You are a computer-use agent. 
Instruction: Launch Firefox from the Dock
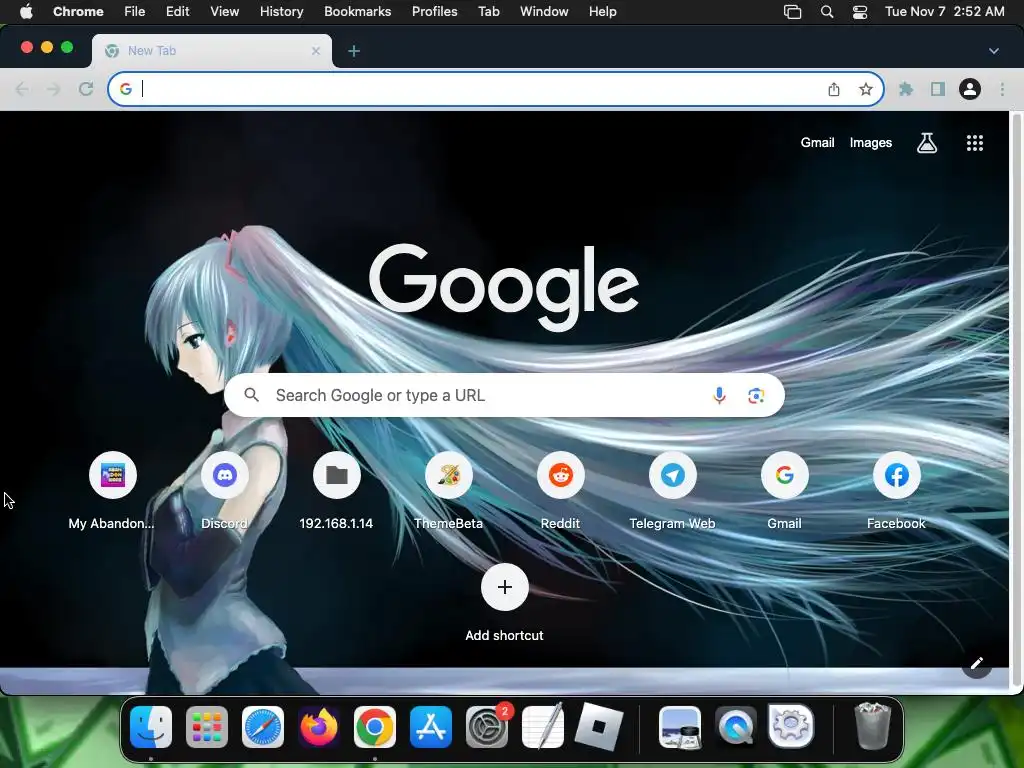(x=319, y=727)
